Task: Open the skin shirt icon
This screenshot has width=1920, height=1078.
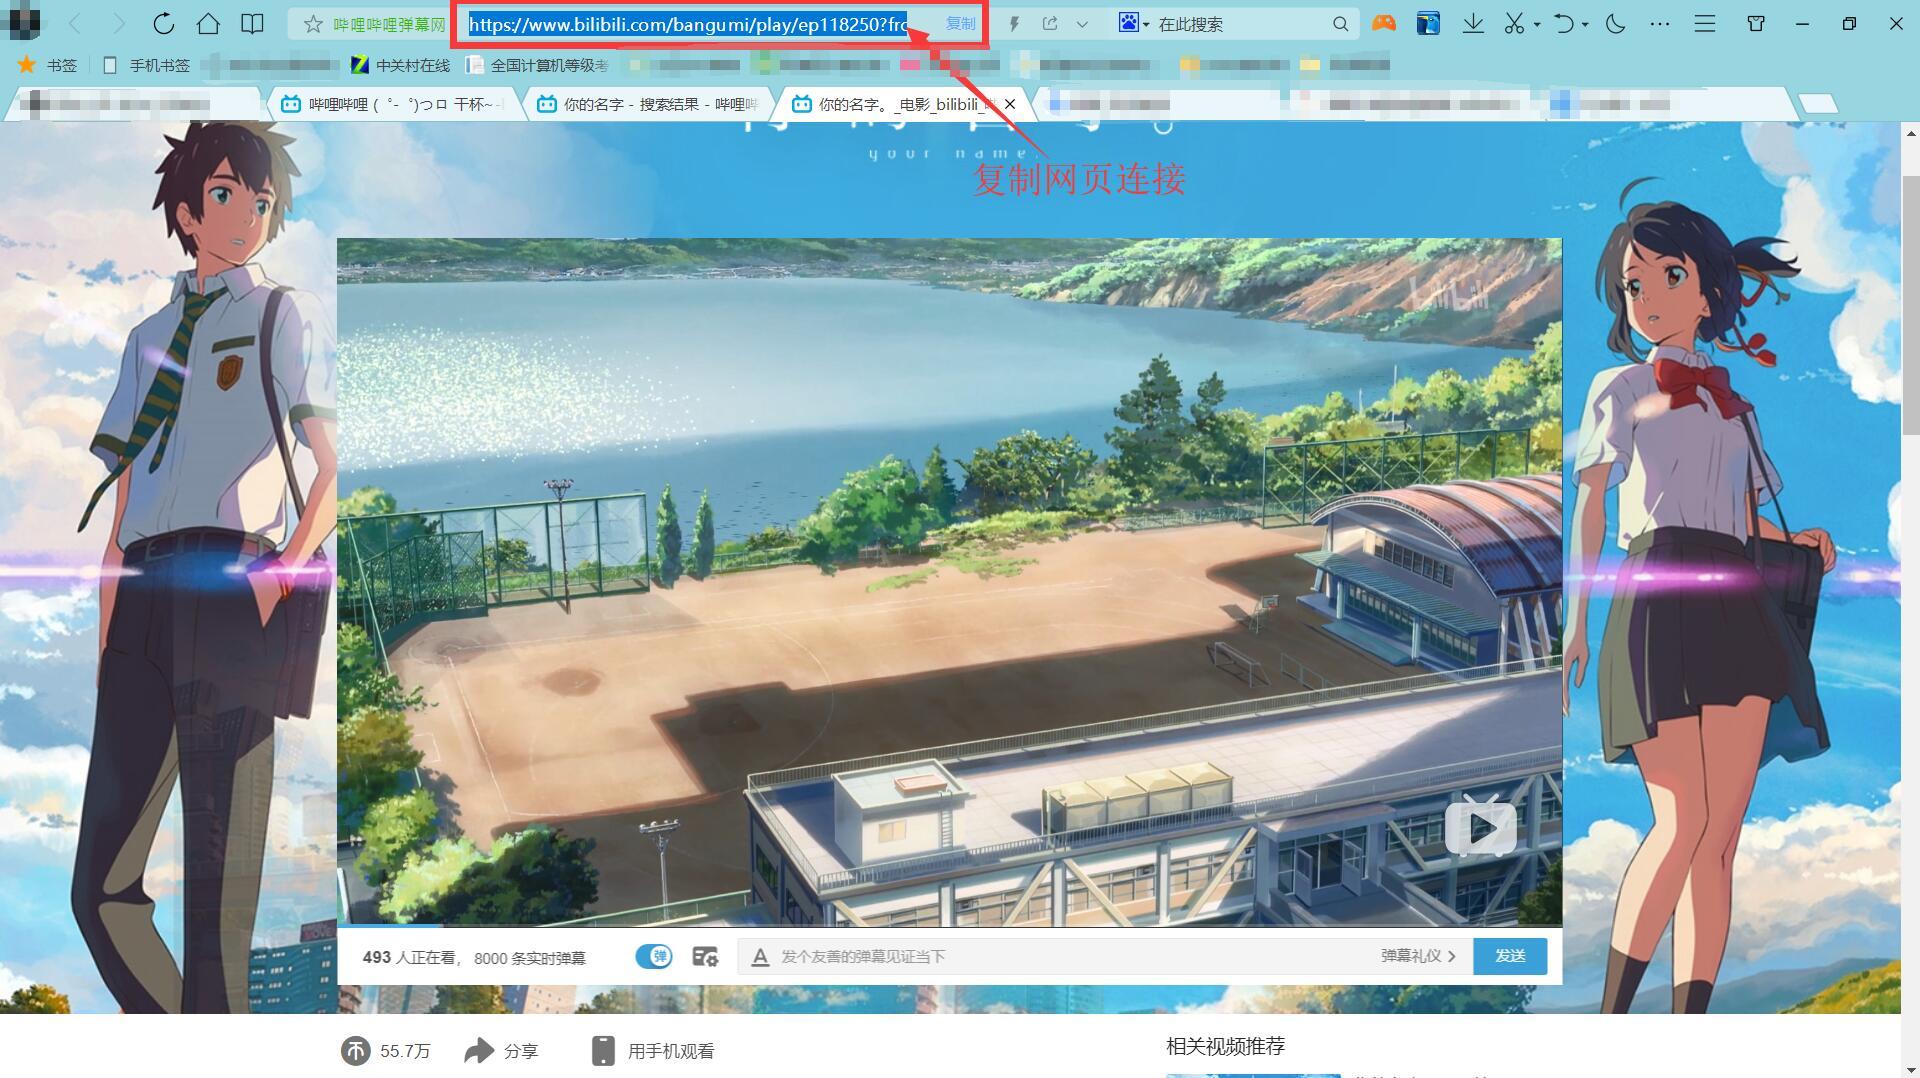Action: [1756, 23]
